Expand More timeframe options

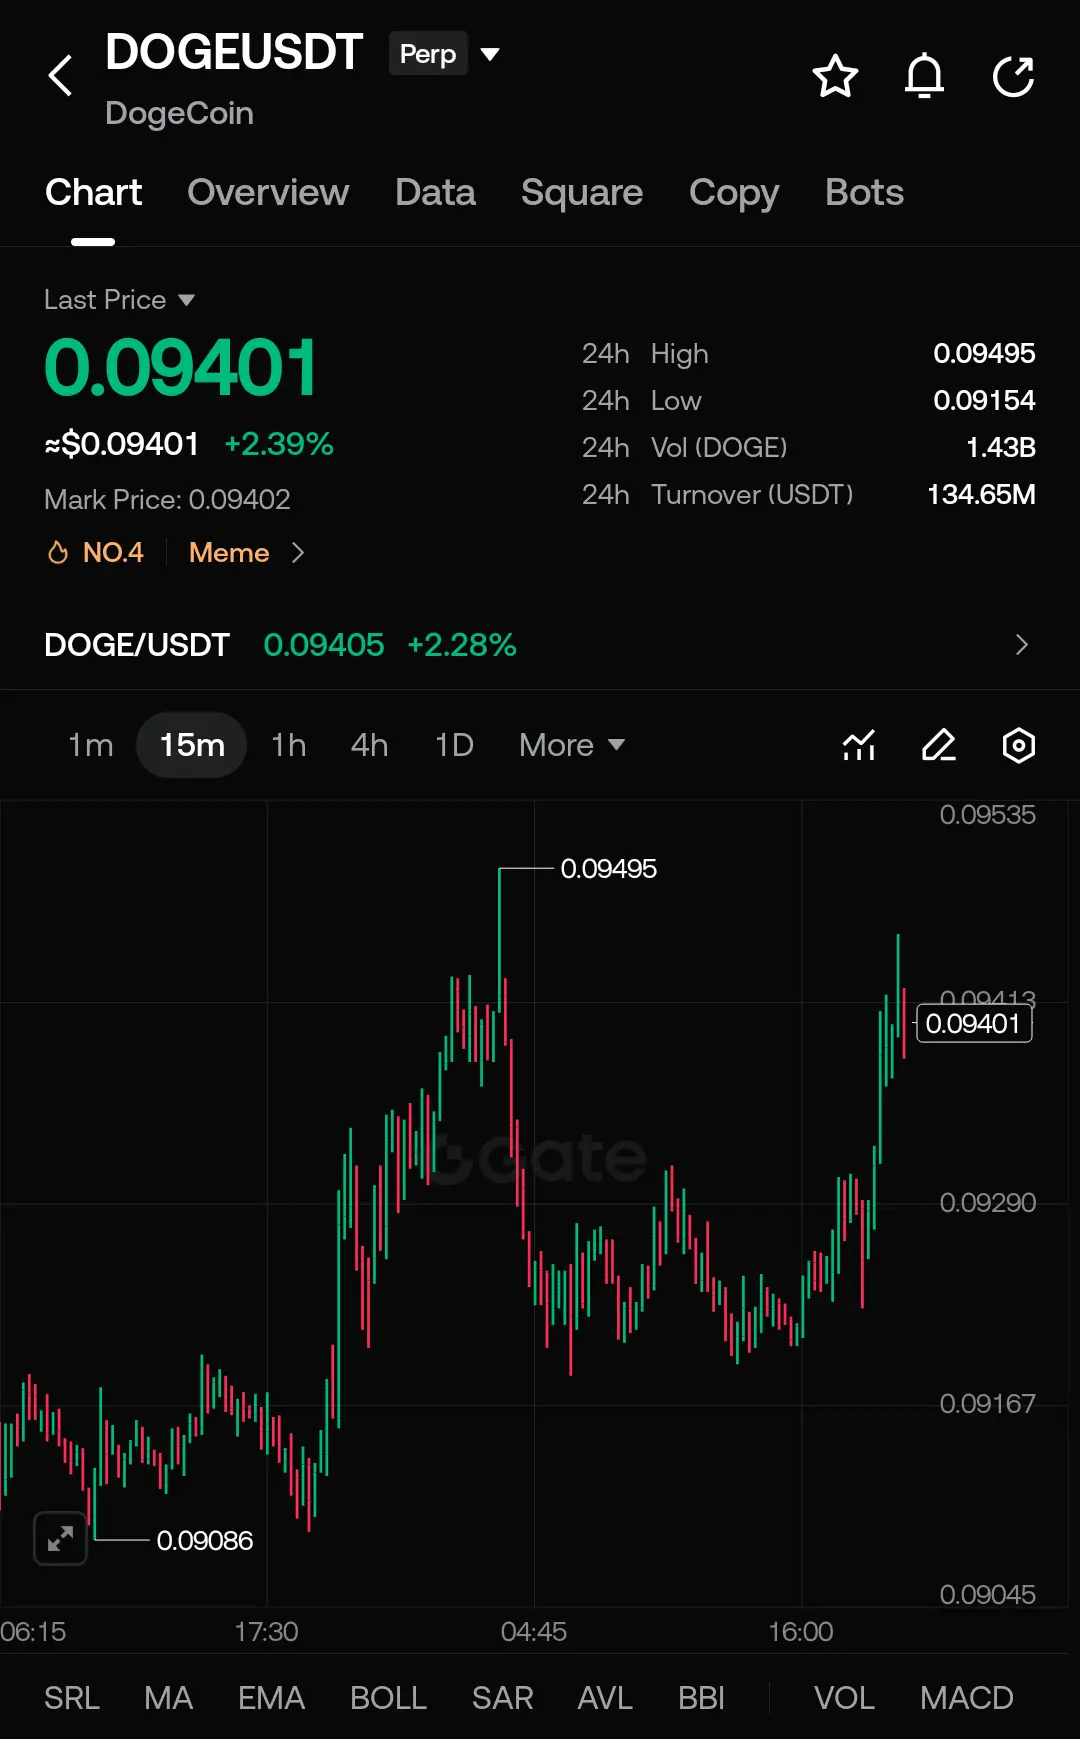pyautogui.click(x=572, y=745)
